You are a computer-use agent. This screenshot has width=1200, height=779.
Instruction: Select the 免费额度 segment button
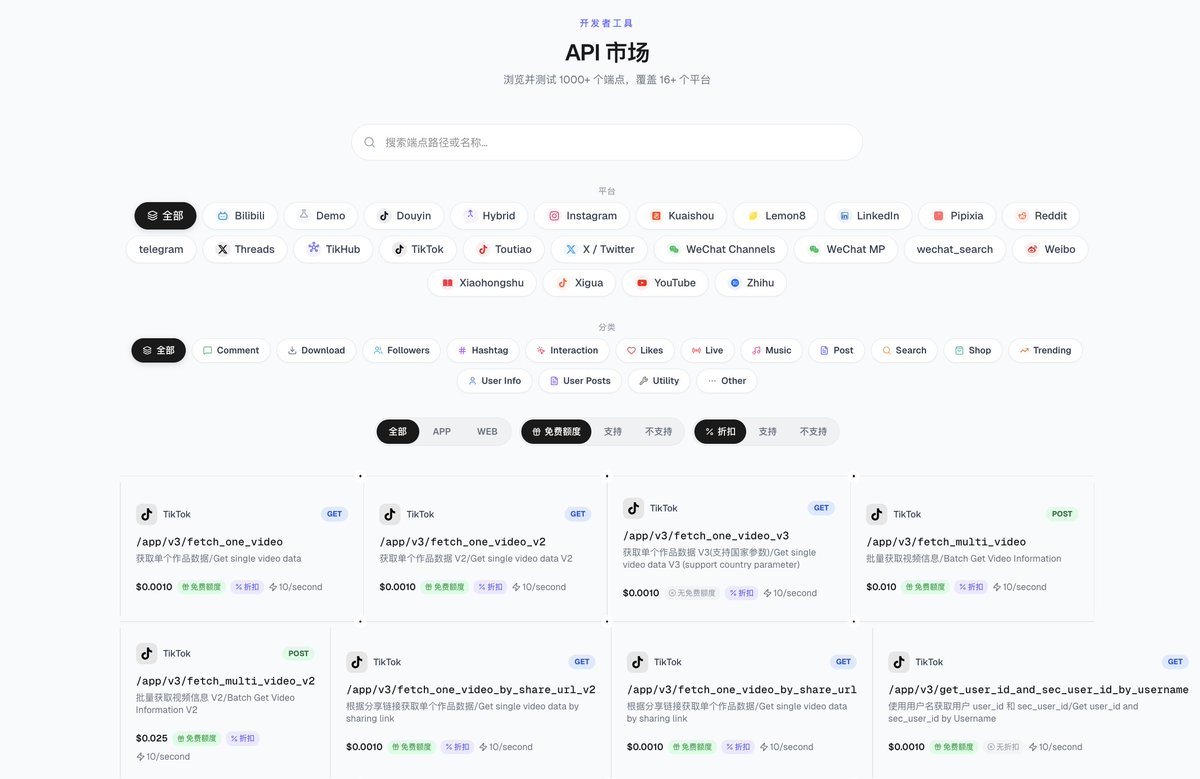click(x=556, y=431)
